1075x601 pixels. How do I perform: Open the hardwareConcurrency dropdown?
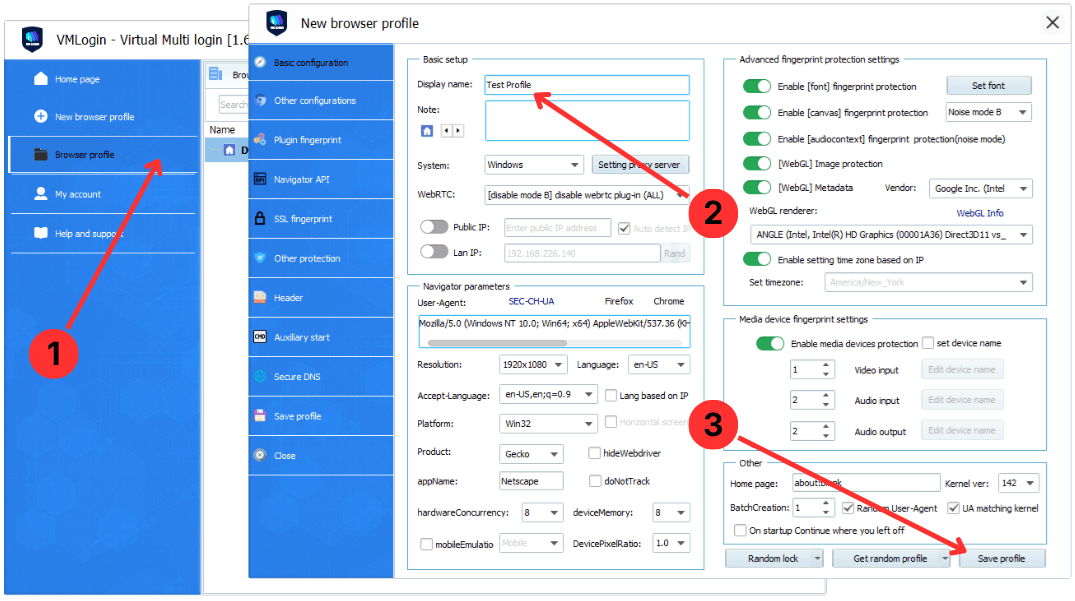542,513
